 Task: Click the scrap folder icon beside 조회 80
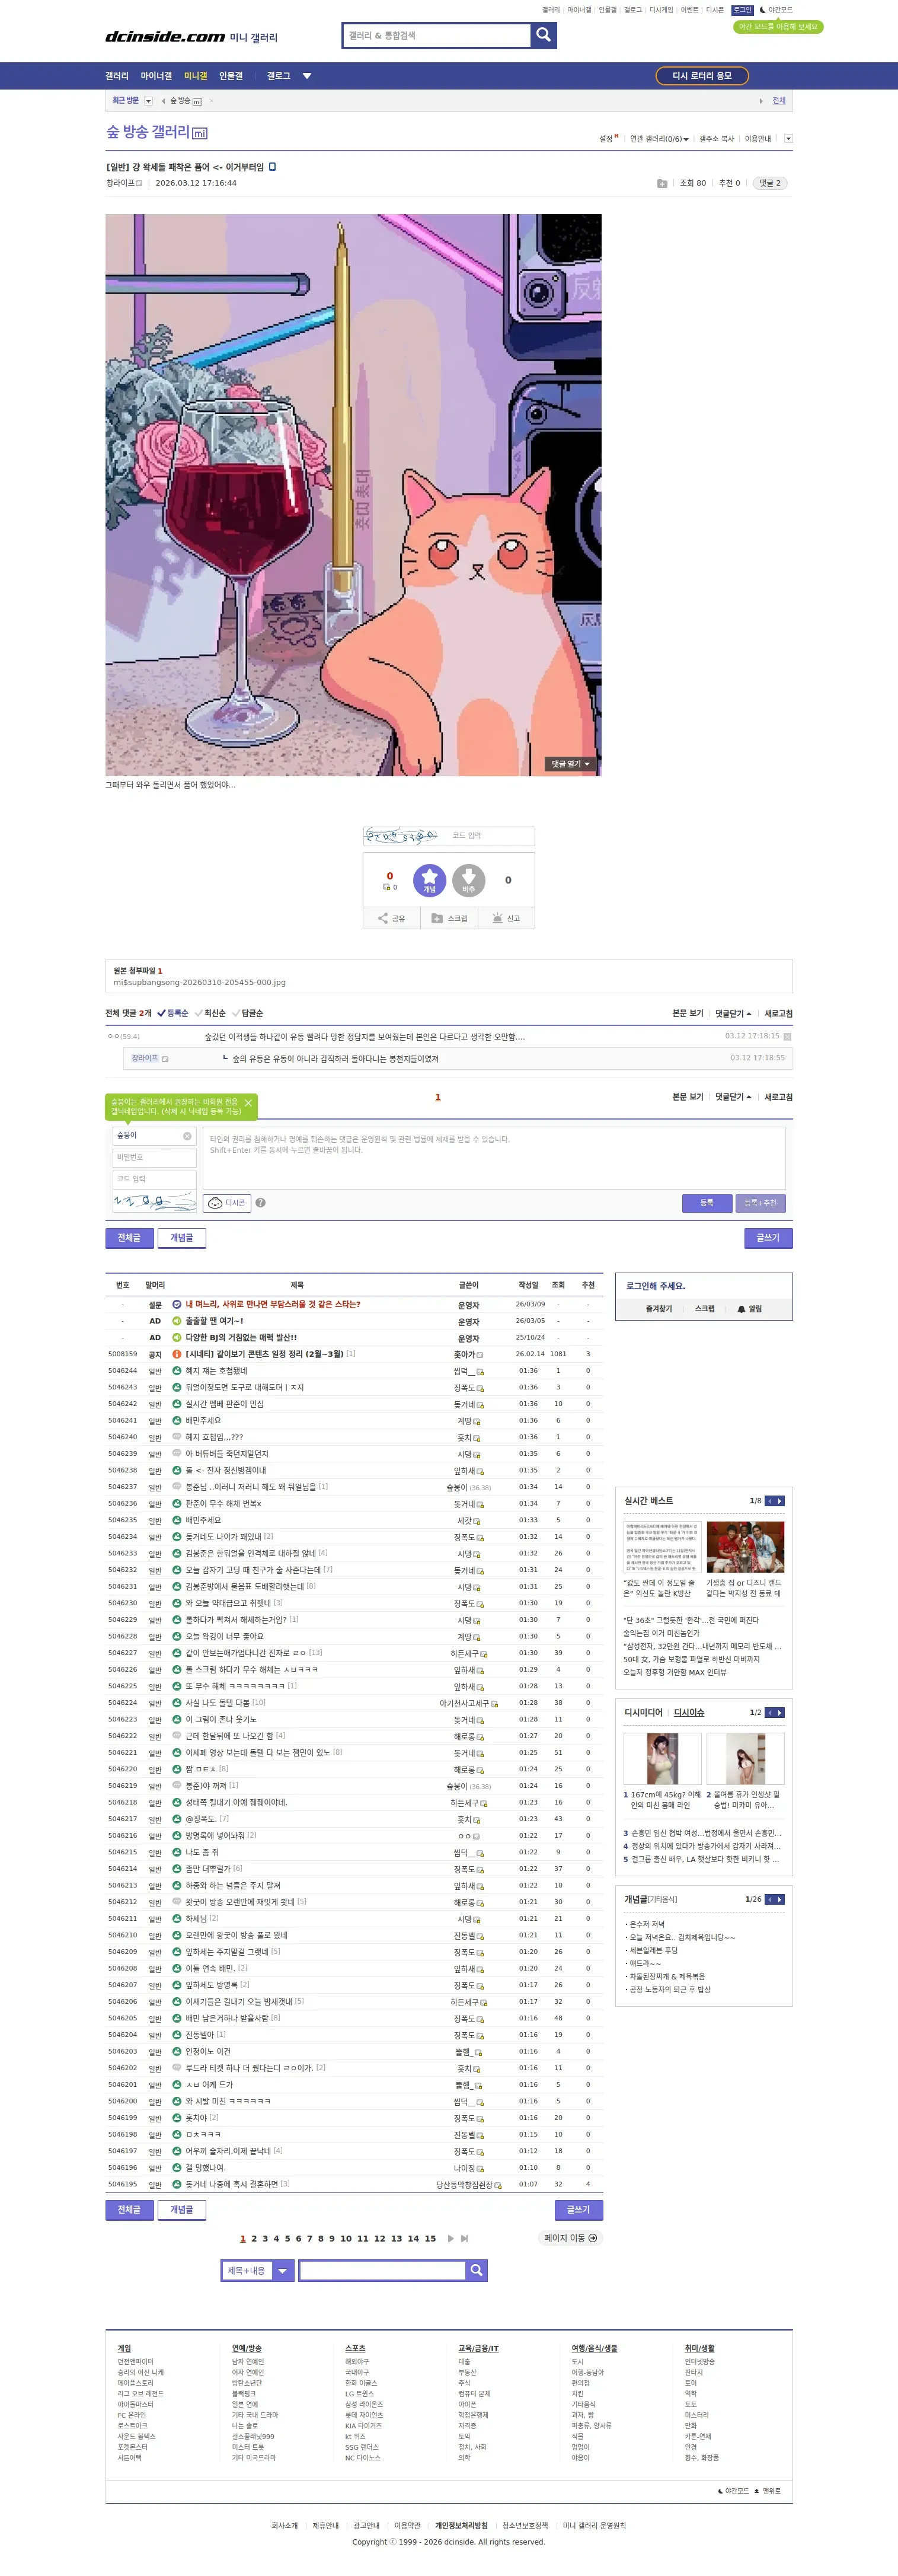point(662,183)
